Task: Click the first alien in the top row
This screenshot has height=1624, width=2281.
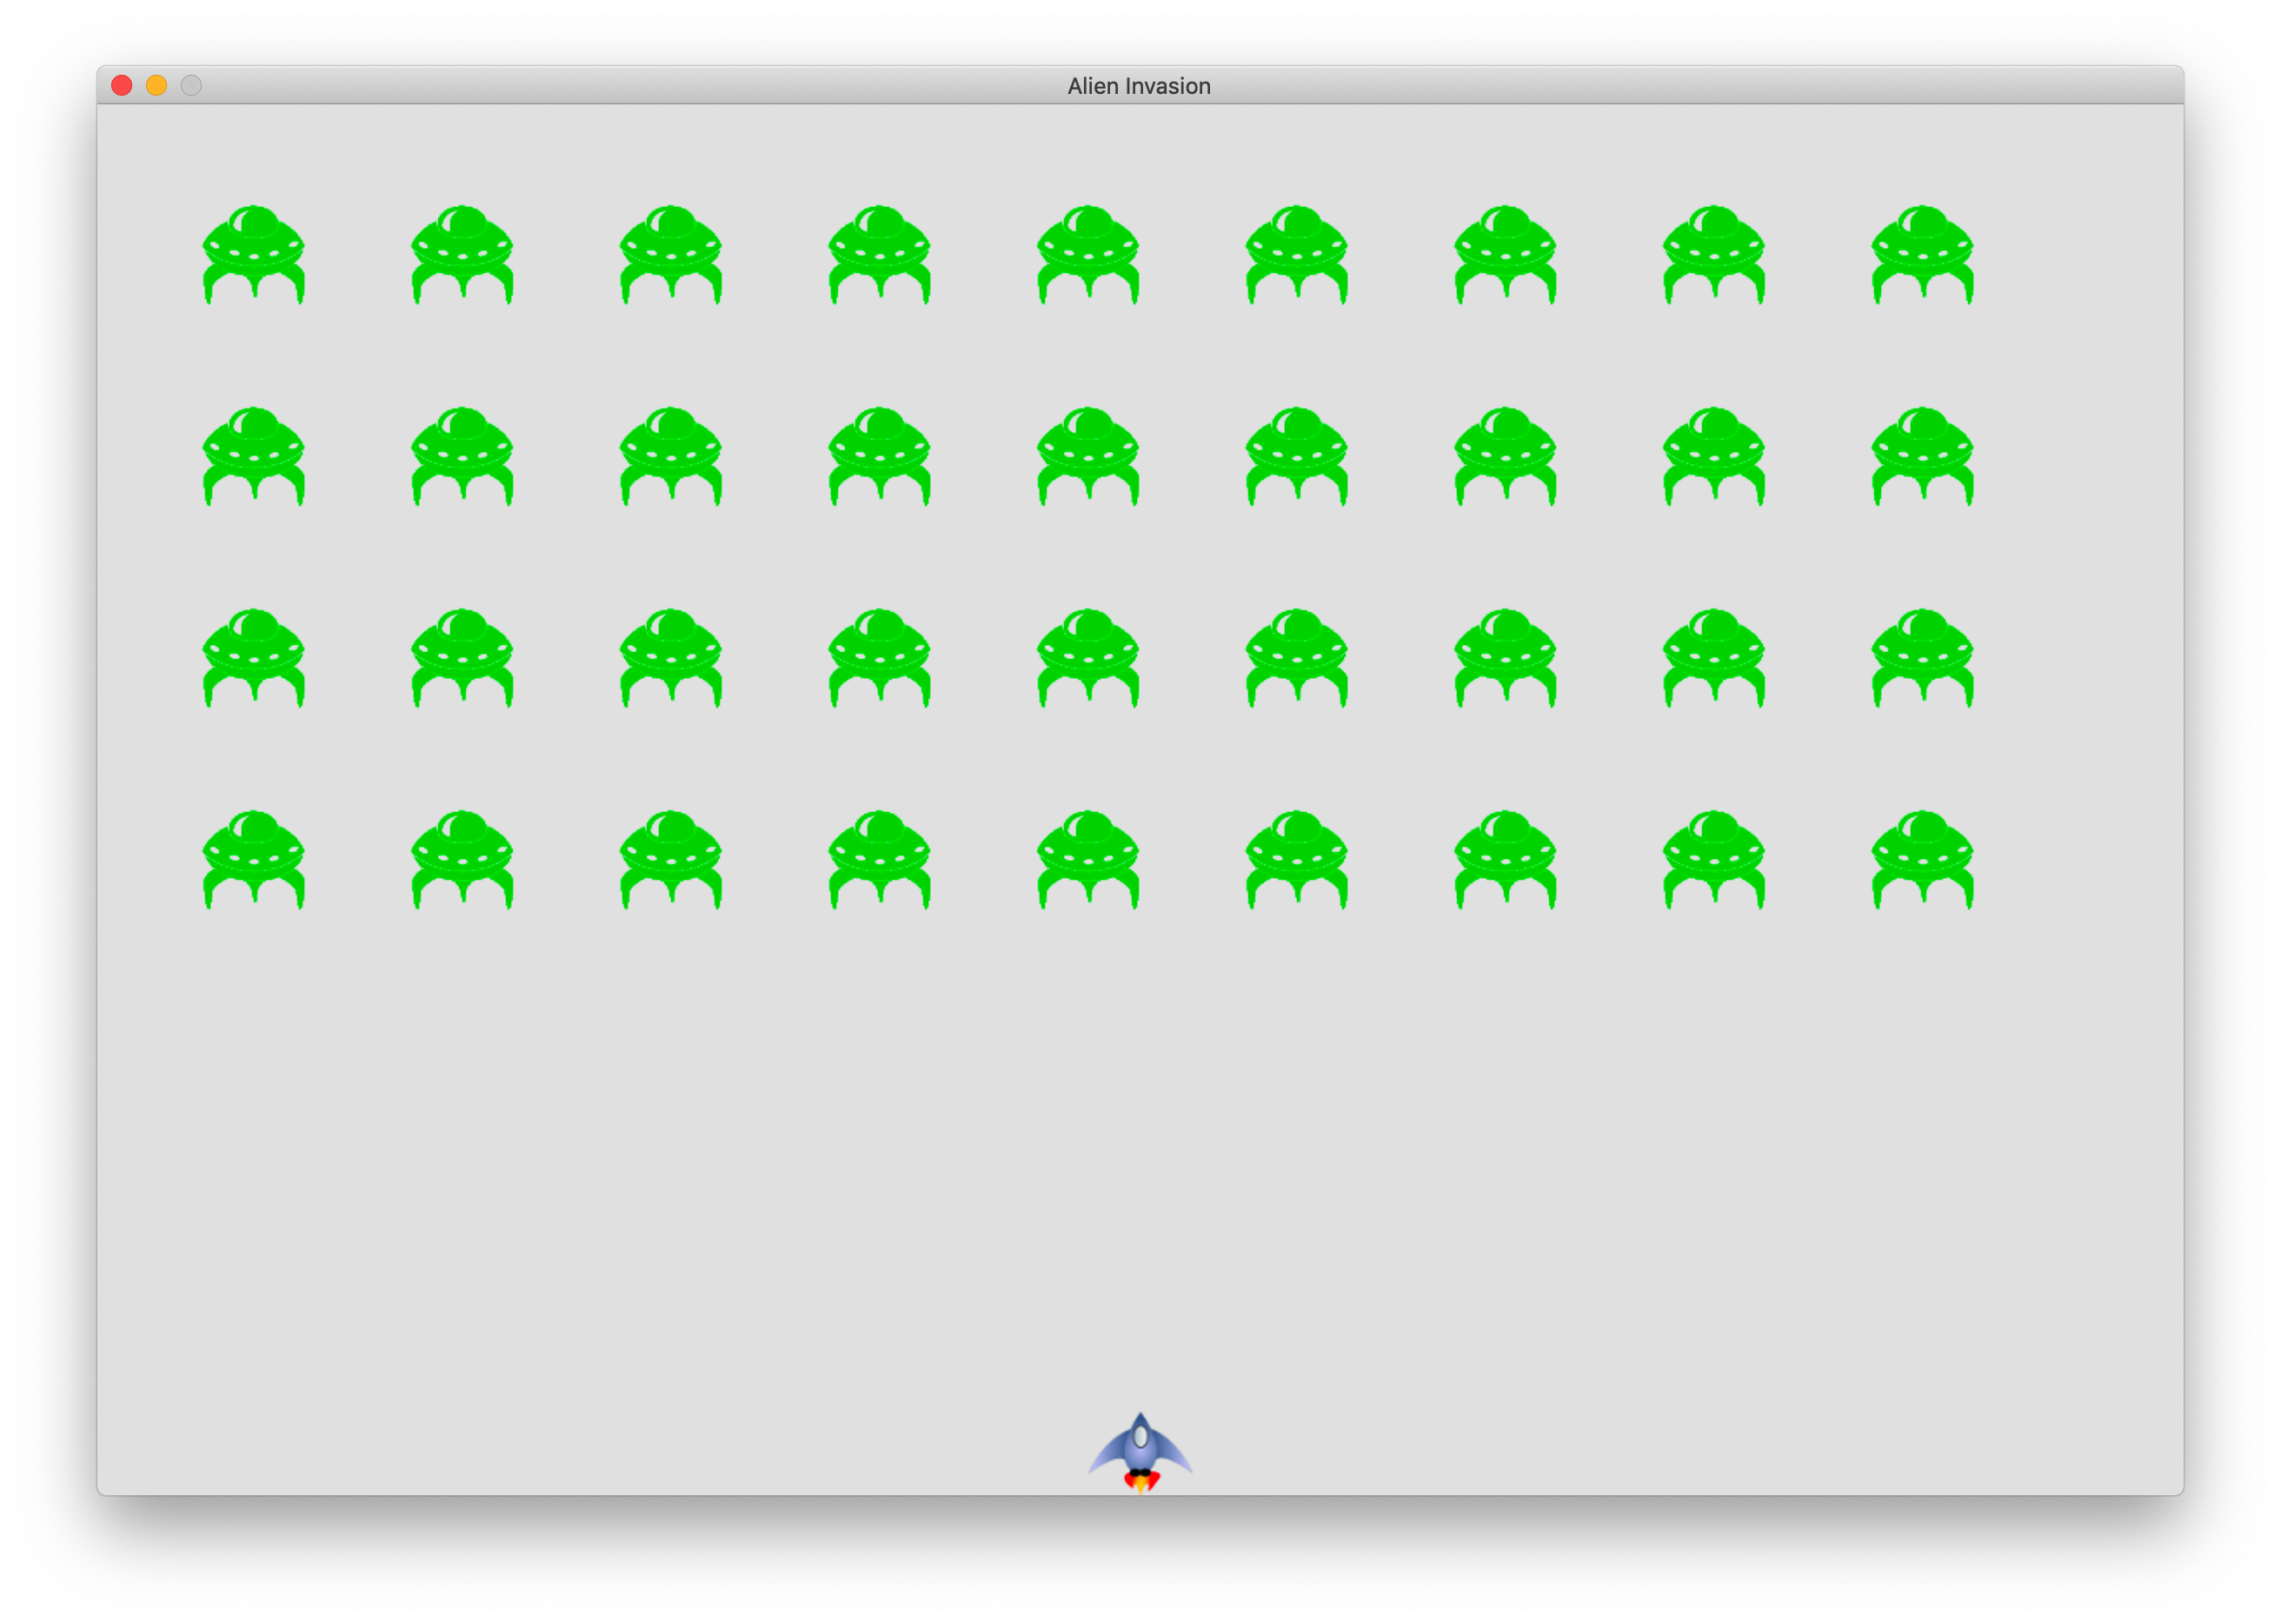Action: click(254, 254)
